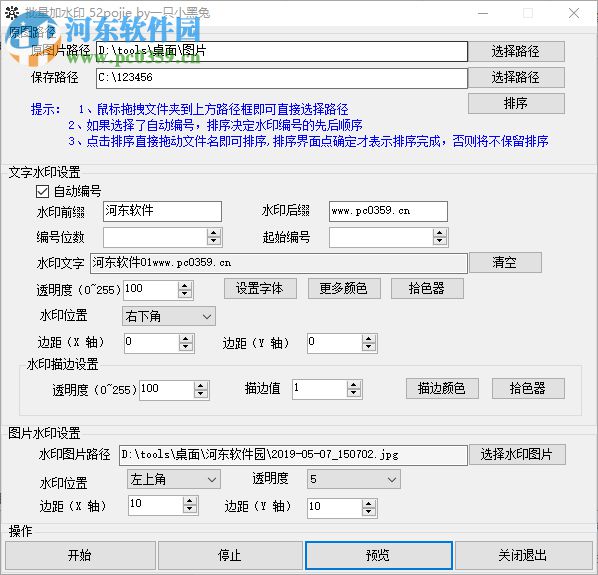The image size is (598, 575).
Task: Click 关闭退出 to exit
Action: [523, 555]
